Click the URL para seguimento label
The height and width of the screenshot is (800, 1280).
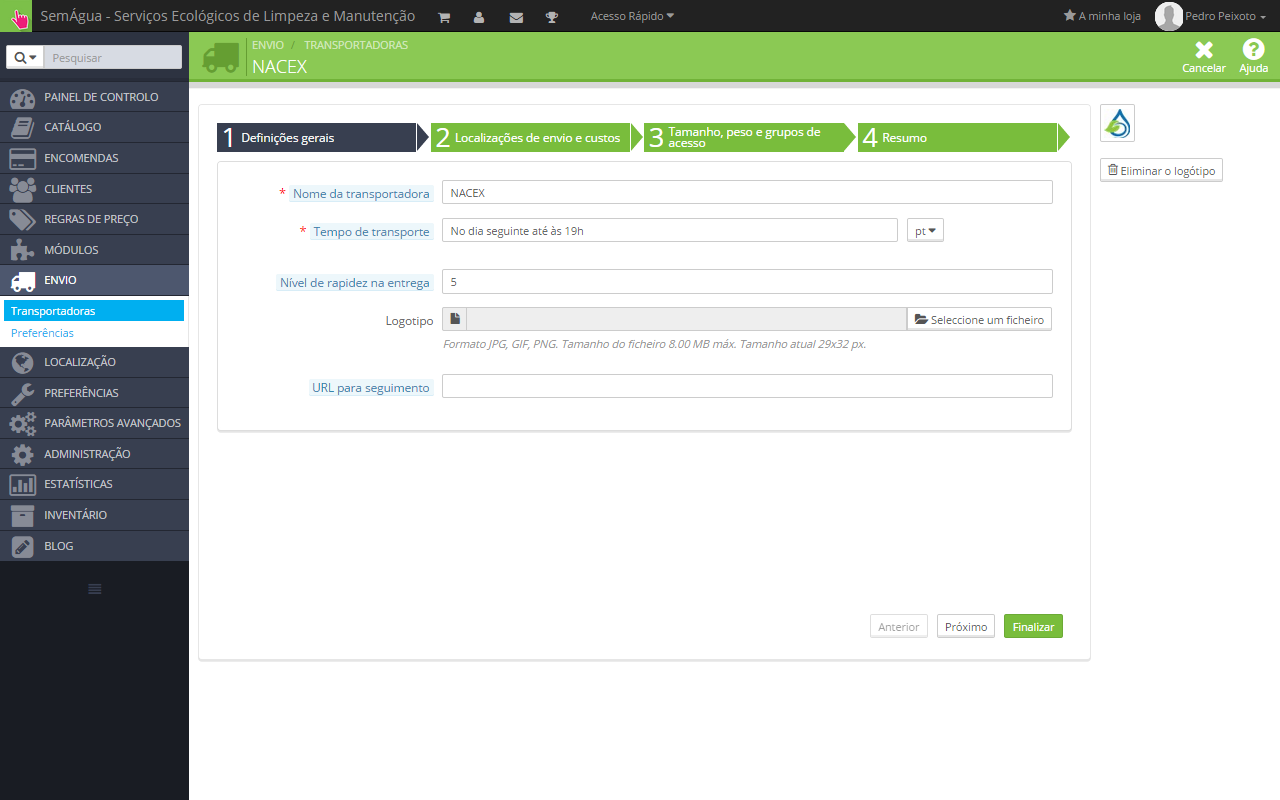tap(371, 388)
